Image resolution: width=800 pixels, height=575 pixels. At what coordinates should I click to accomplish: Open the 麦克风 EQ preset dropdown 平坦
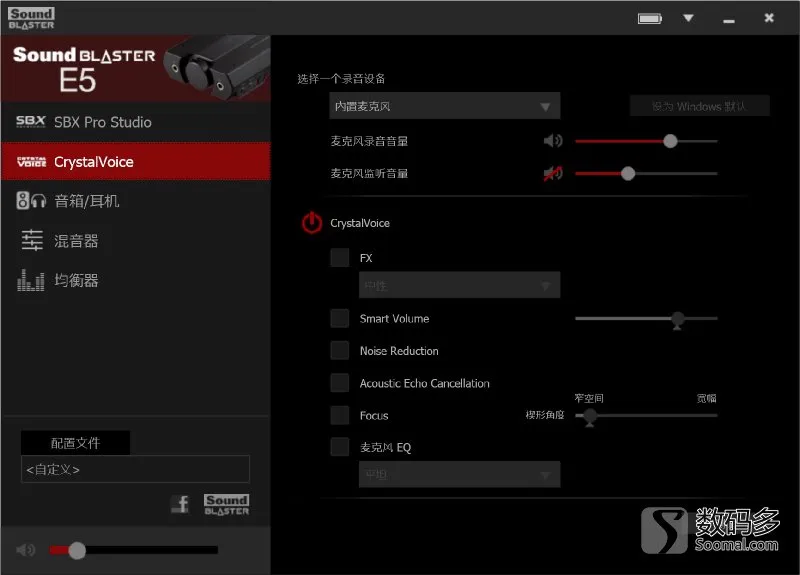coord(459,474)
